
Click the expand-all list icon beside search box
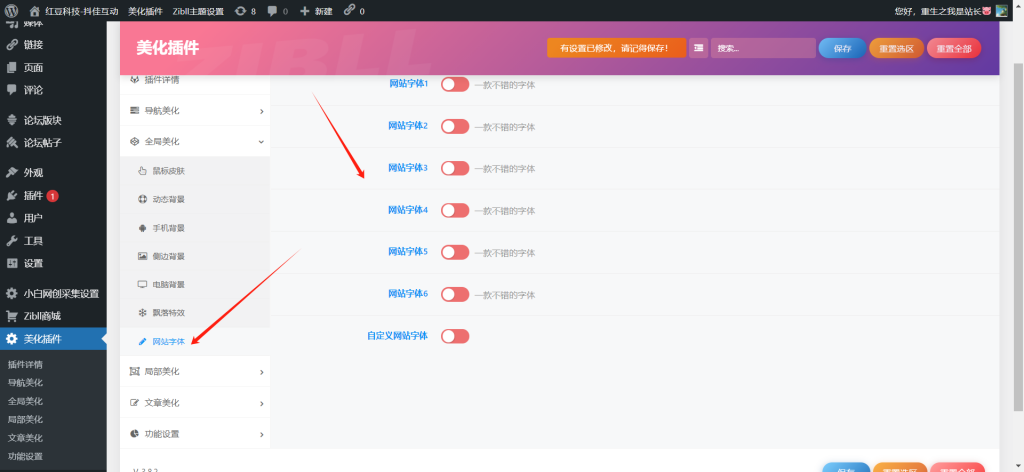click(698, 48)
